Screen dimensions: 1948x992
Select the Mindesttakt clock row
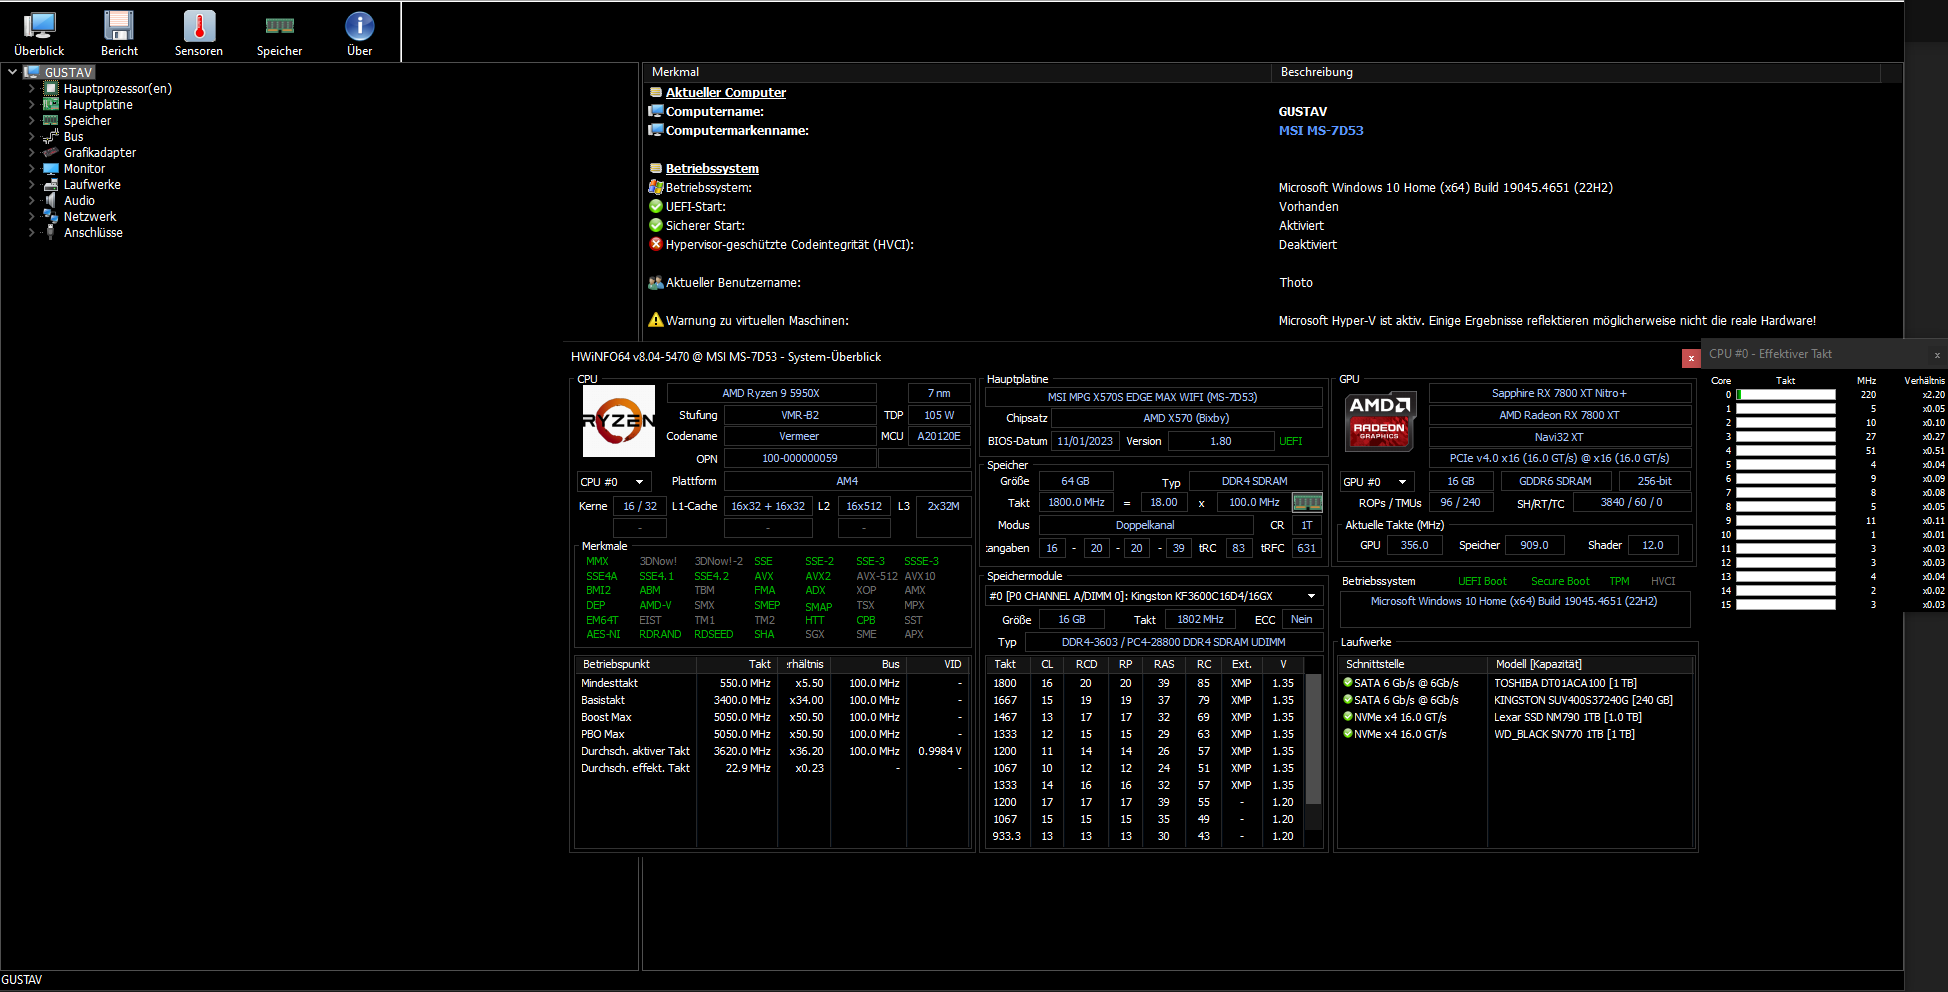click(x=772, y=683)
